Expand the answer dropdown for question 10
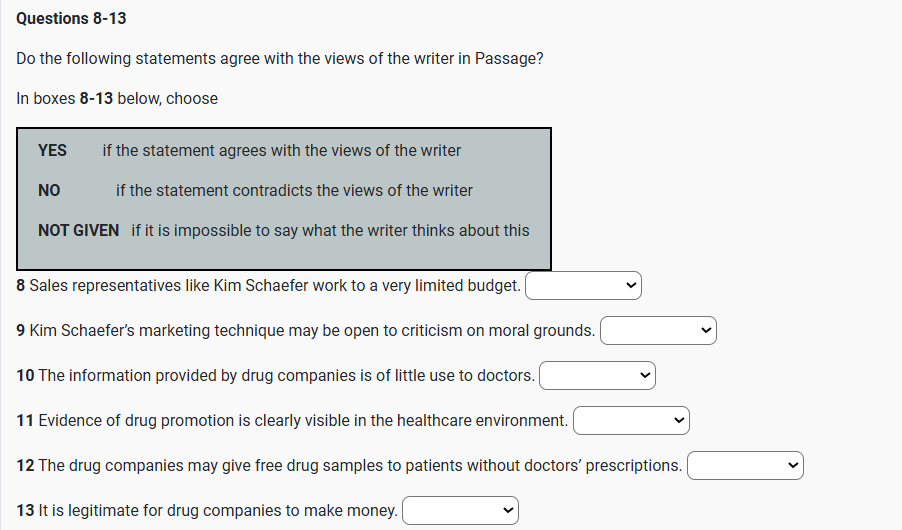The width and height of the screenshot is (902, 530). point(597,376)
